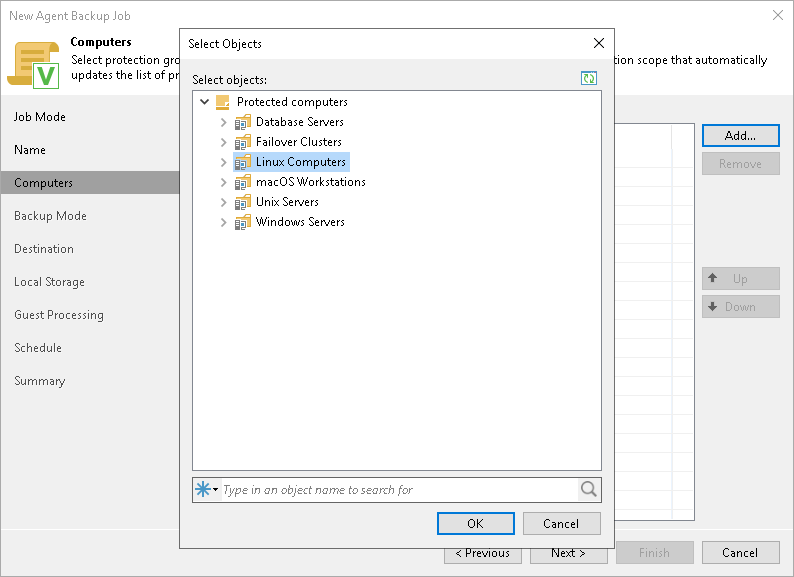This screenshot has width=794, height=577.
Task: Select Windows Servers in the tree
Action: tap(300, 222)
